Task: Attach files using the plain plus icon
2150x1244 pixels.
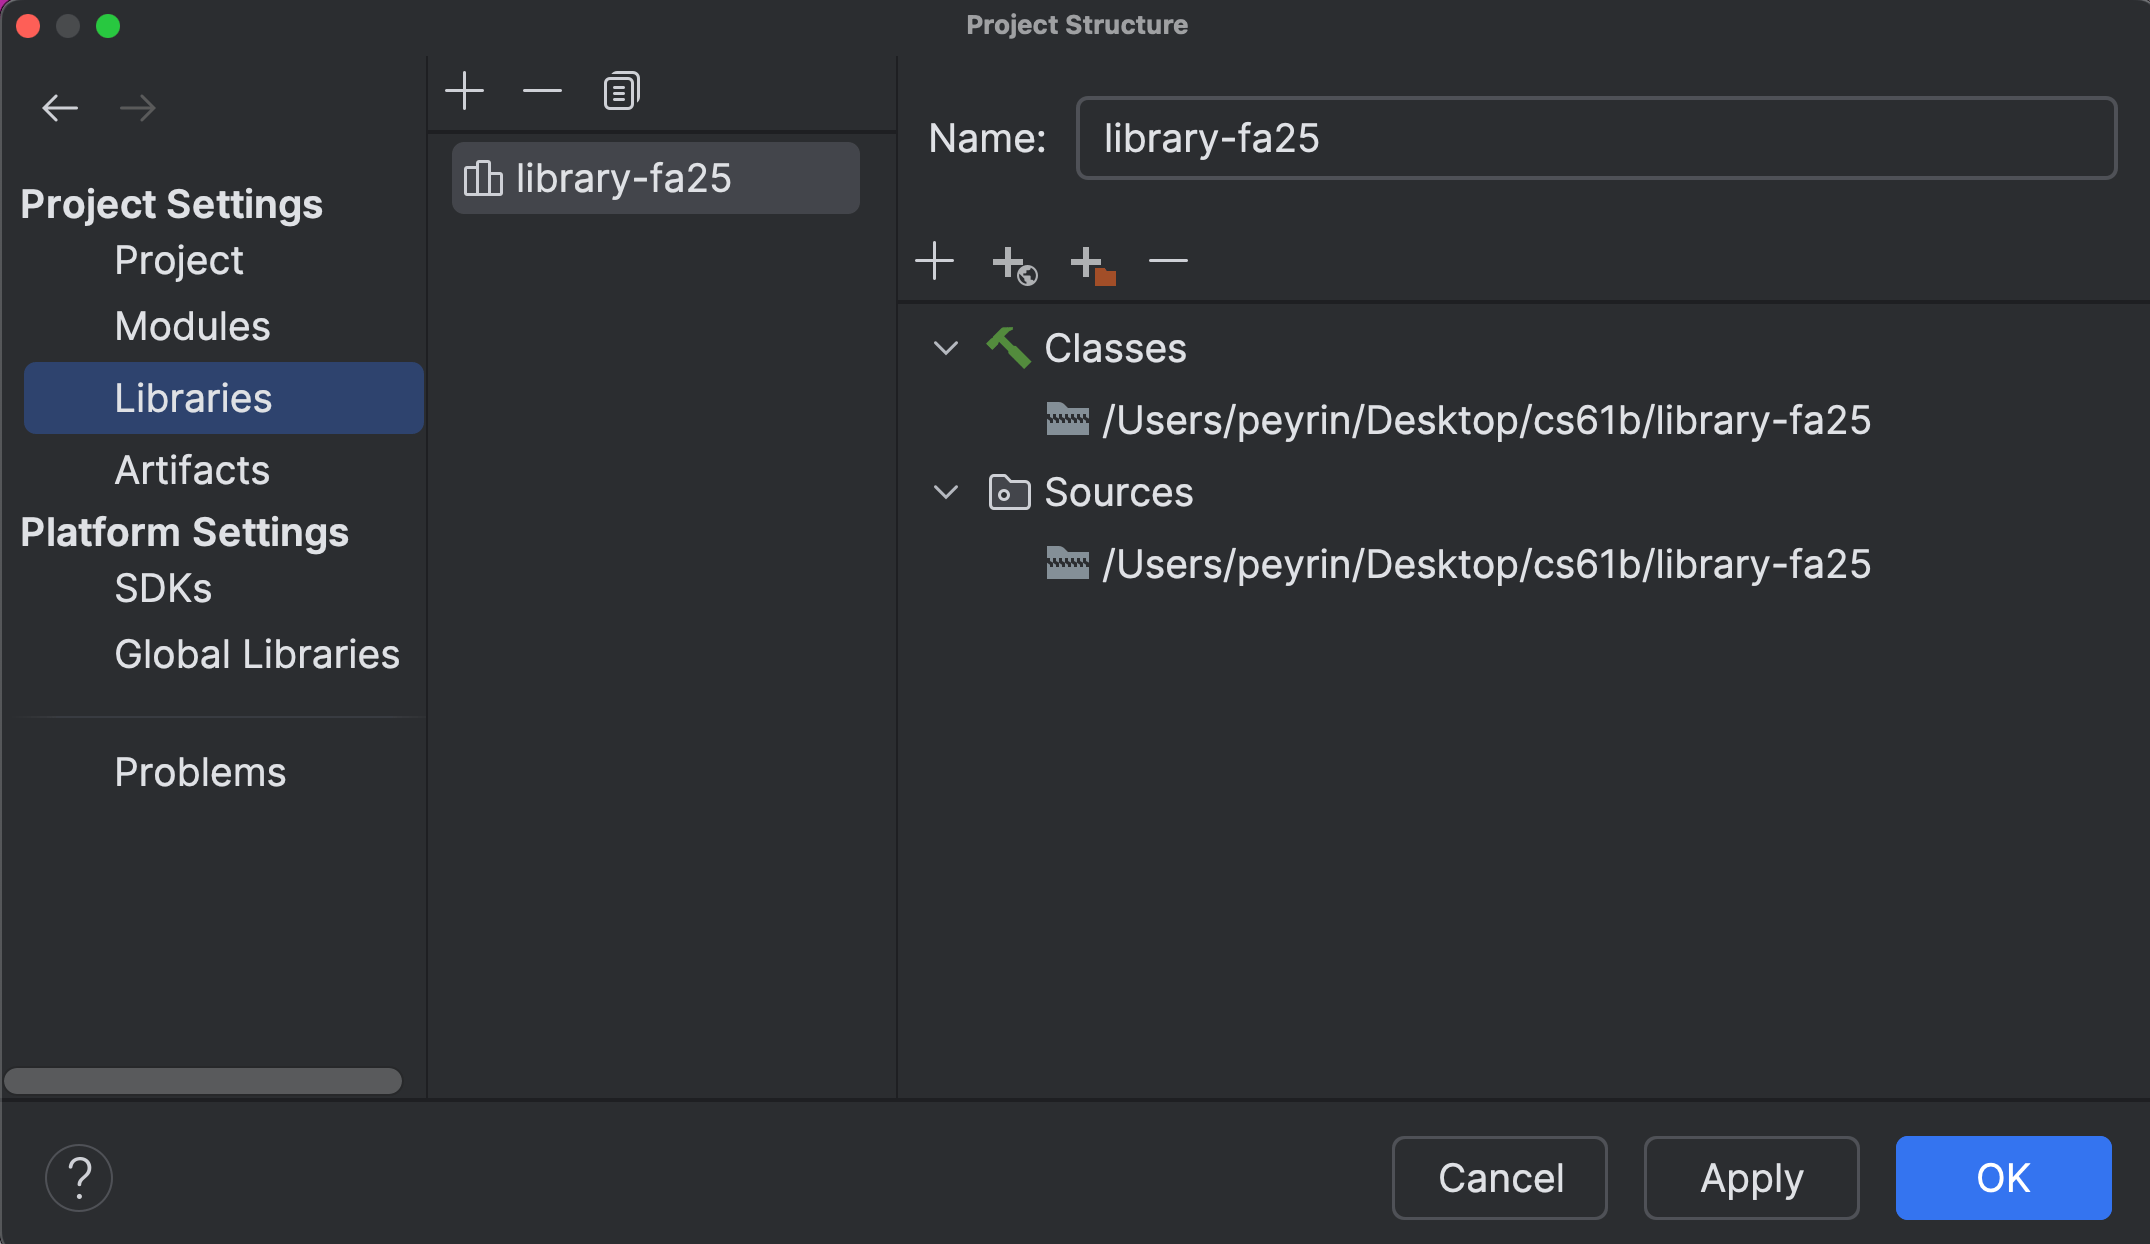Action: pyautogui.click(x=934, y=261)
